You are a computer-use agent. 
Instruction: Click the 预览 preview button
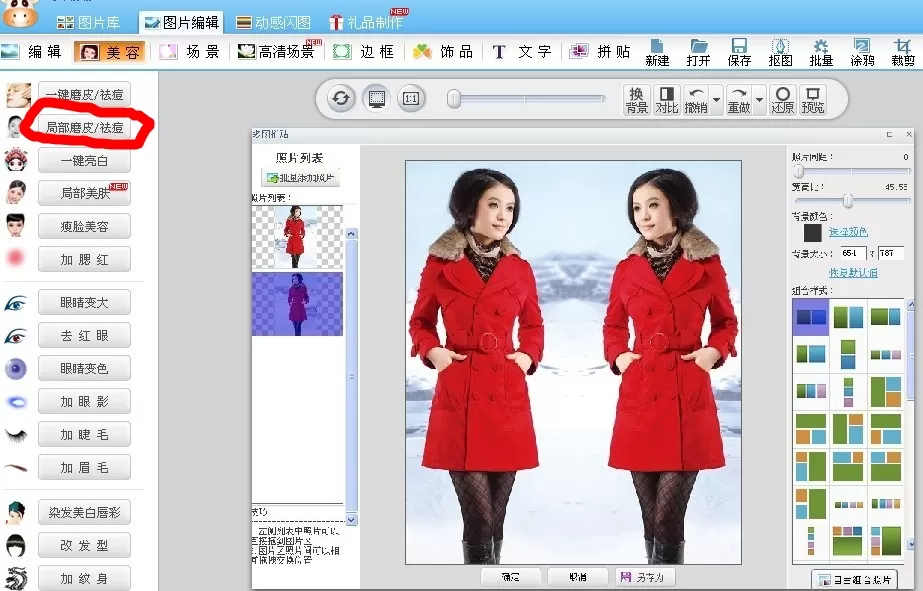click(813, 99)
